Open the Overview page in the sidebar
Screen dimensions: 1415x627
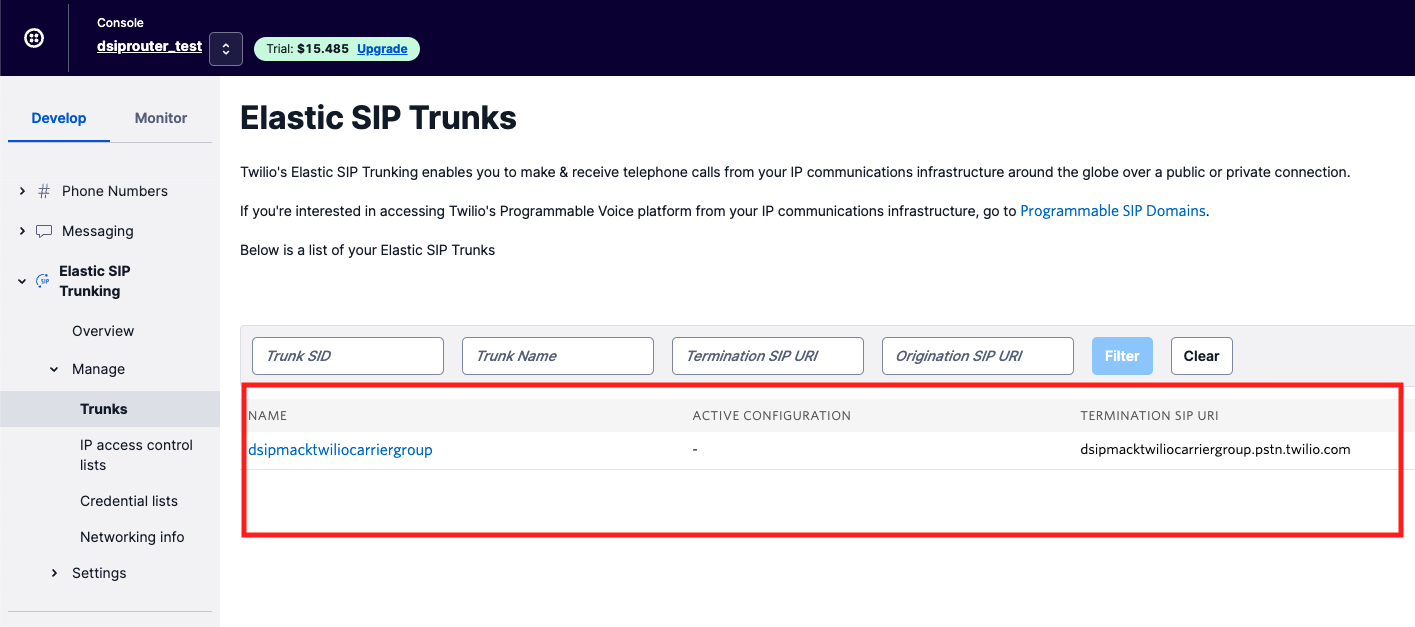click(x=103, y=330)
